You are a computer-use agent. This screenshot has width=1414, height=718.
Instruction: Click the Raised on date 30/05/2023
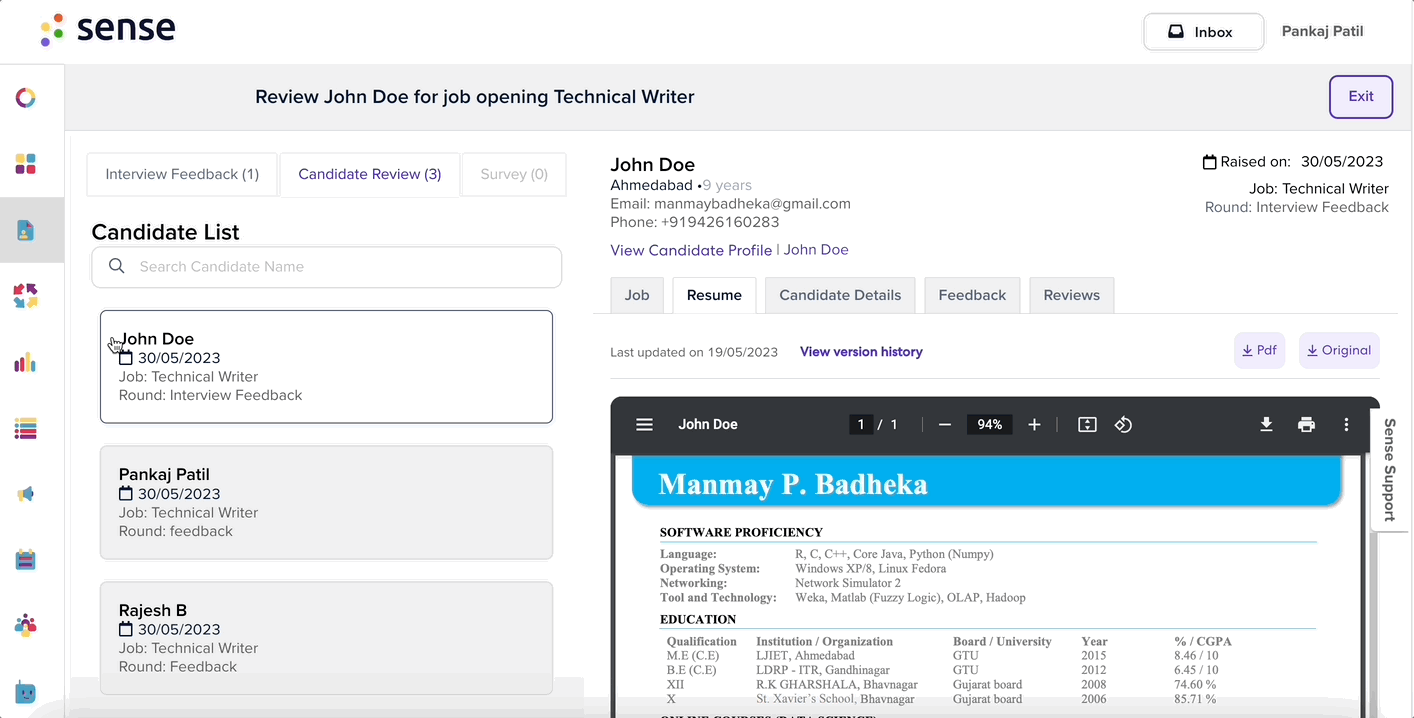click(x=1342, y=162)
